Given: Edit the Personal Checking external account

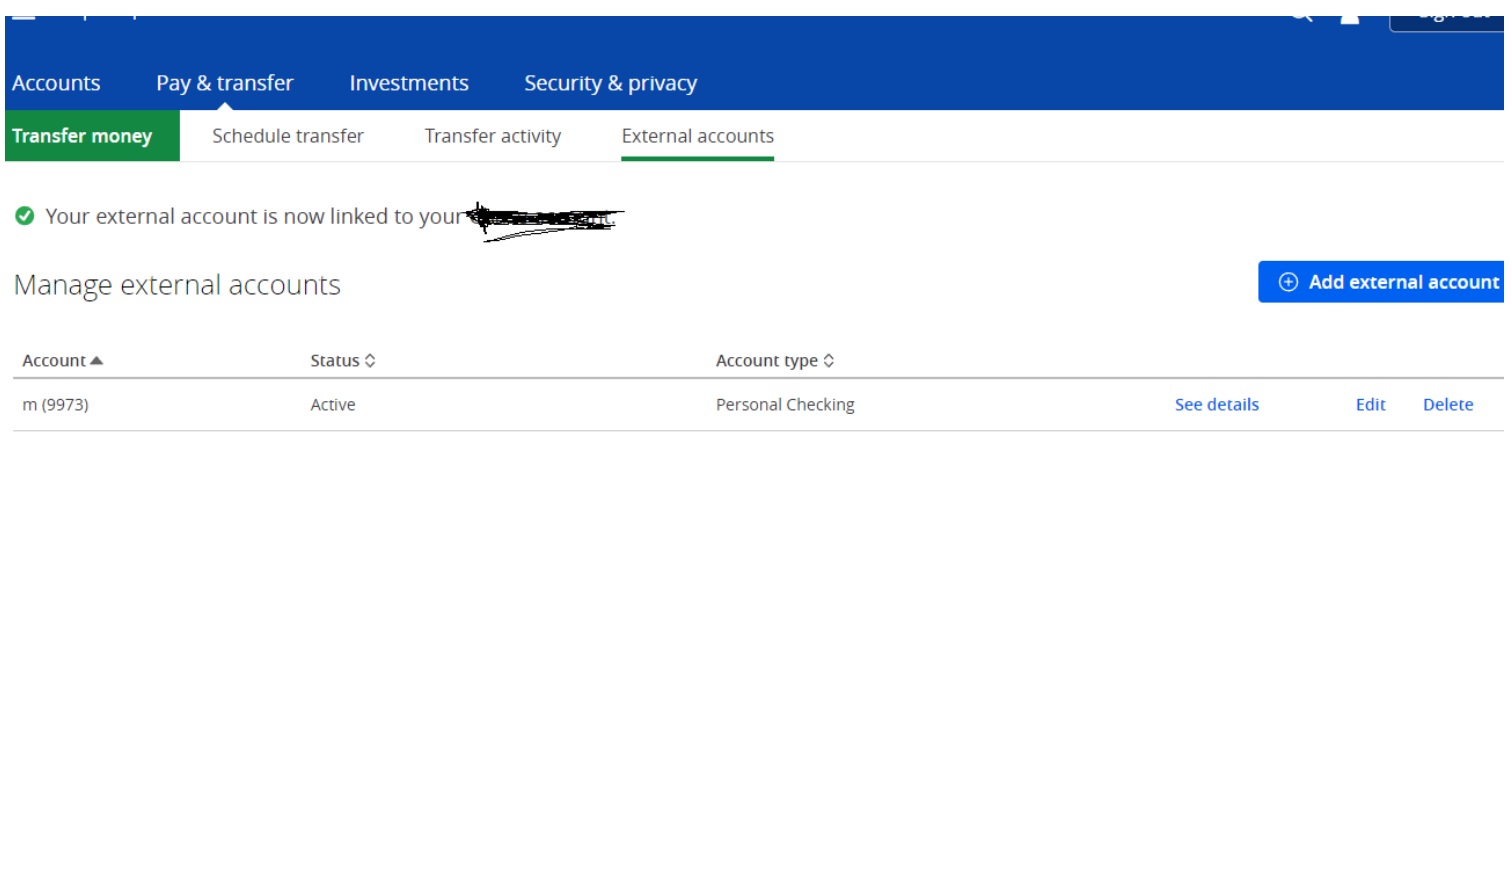Looking at the screenshot, I should (1370, 405).
